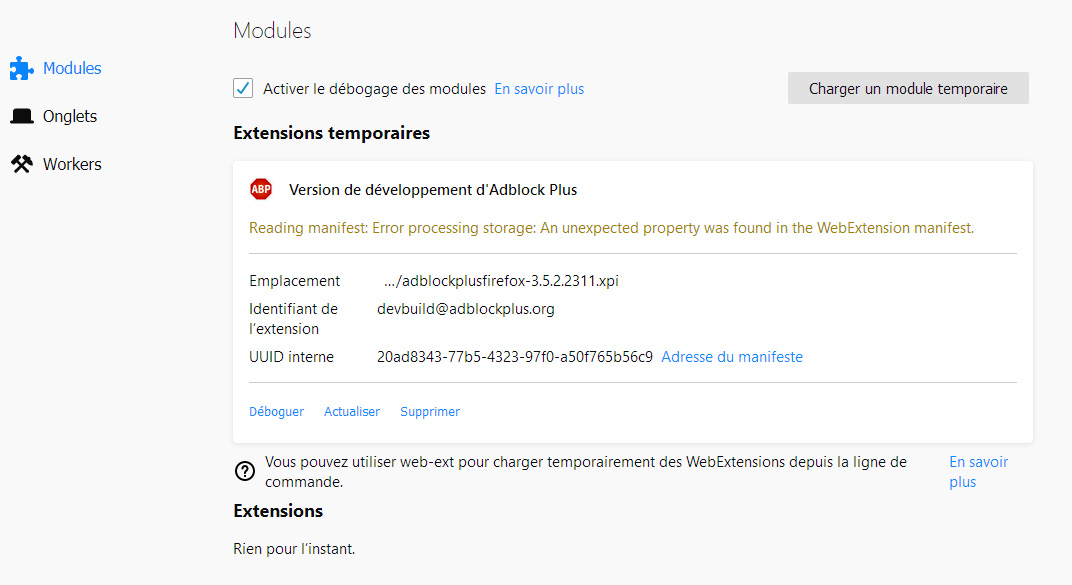Open 'En savoir plus' link beside debugging checkbox
The image size is (1072, 585).
[x=539, y=89]
